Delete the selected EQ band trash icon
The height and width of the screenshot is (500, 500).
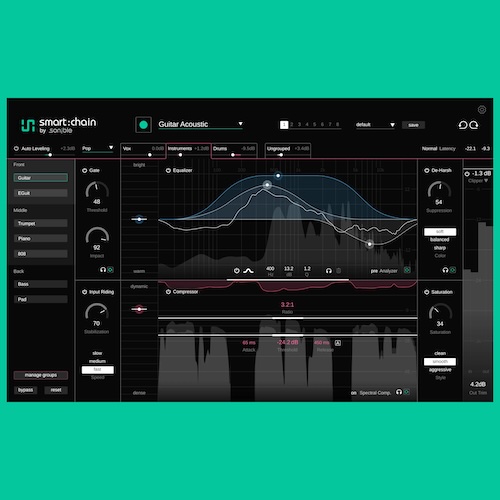[x=338, y=271]
